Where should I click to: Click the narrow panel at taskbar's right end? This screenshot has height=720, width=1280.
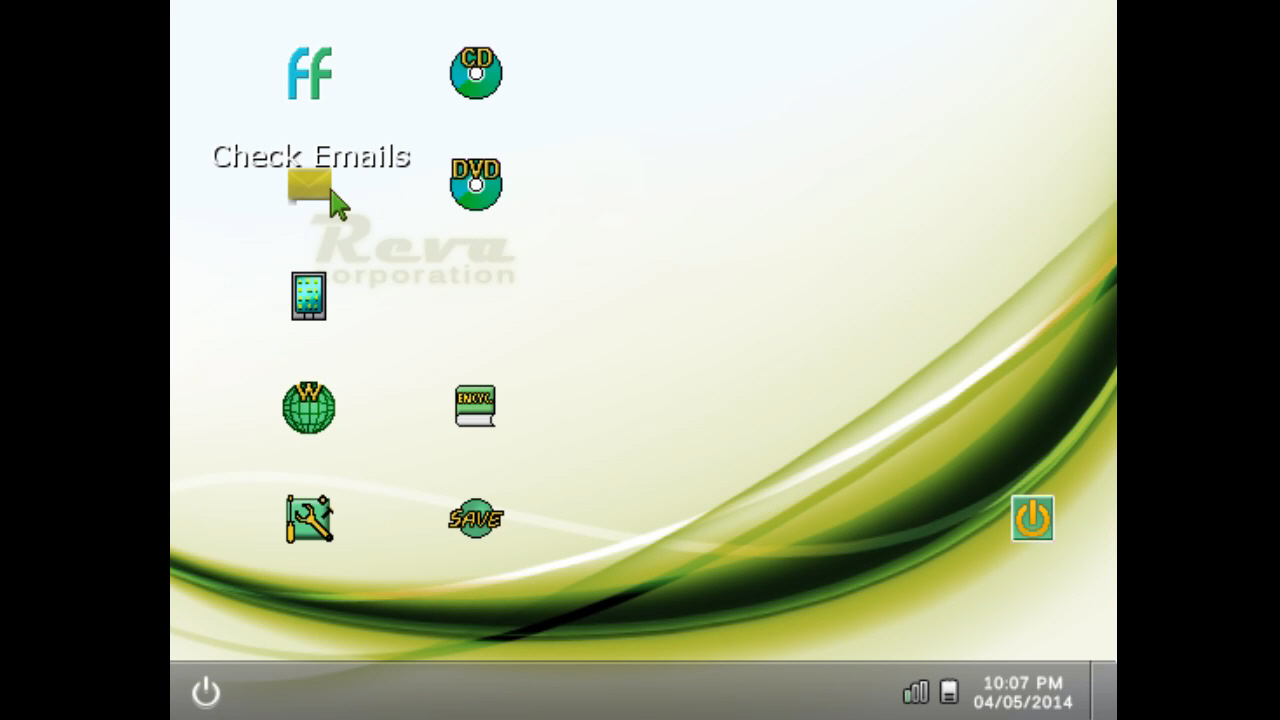click(x=1103, y=691)
